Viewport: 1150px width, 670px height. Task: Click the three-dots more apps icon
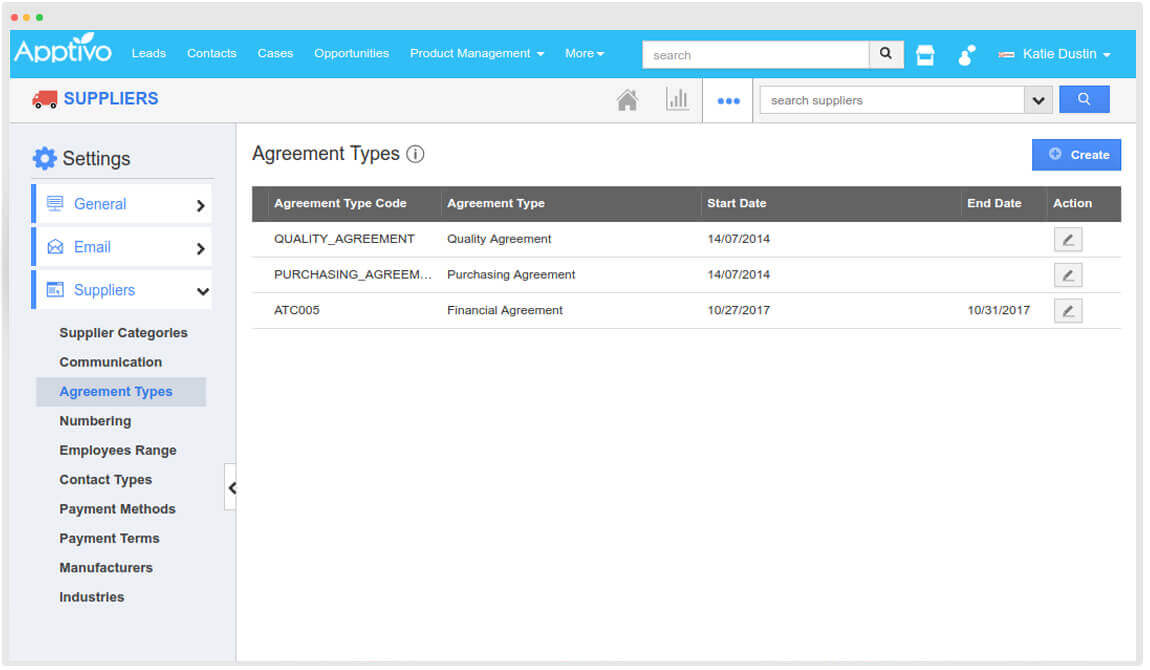(727, 100)
